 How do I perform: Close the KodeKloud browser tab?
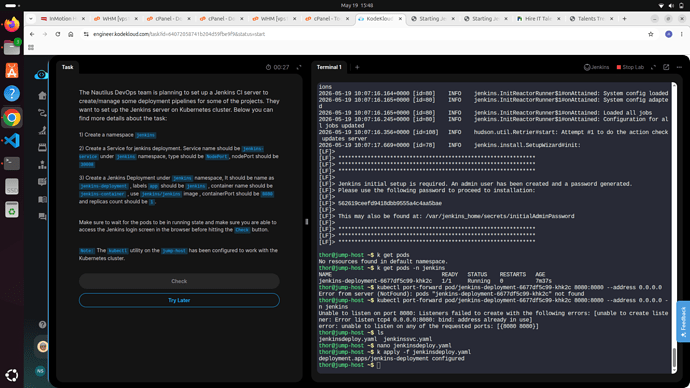coord(400,19)
